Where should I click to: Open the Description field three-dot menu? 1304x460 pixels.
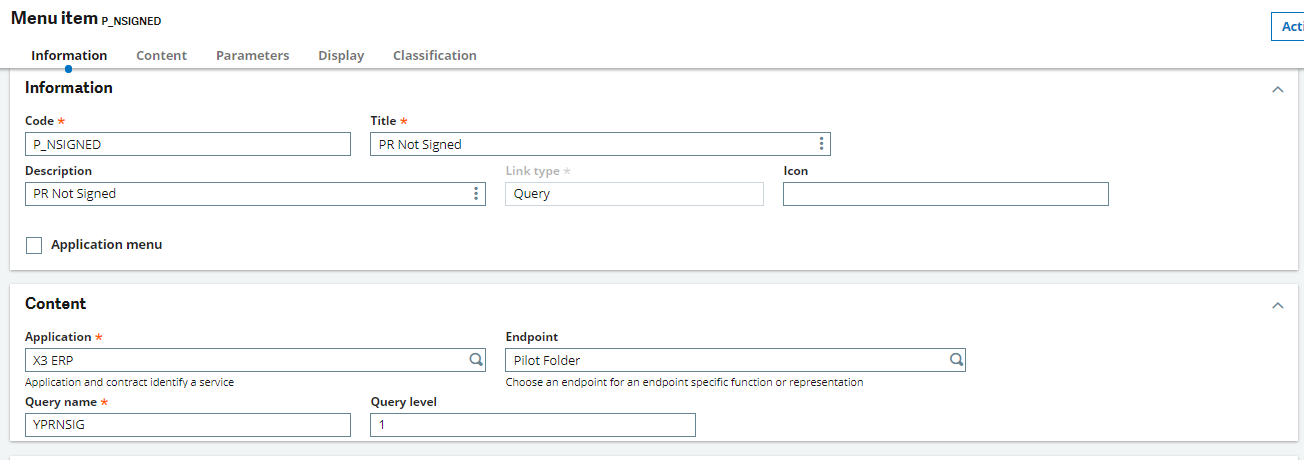click(x=476, y=194)
